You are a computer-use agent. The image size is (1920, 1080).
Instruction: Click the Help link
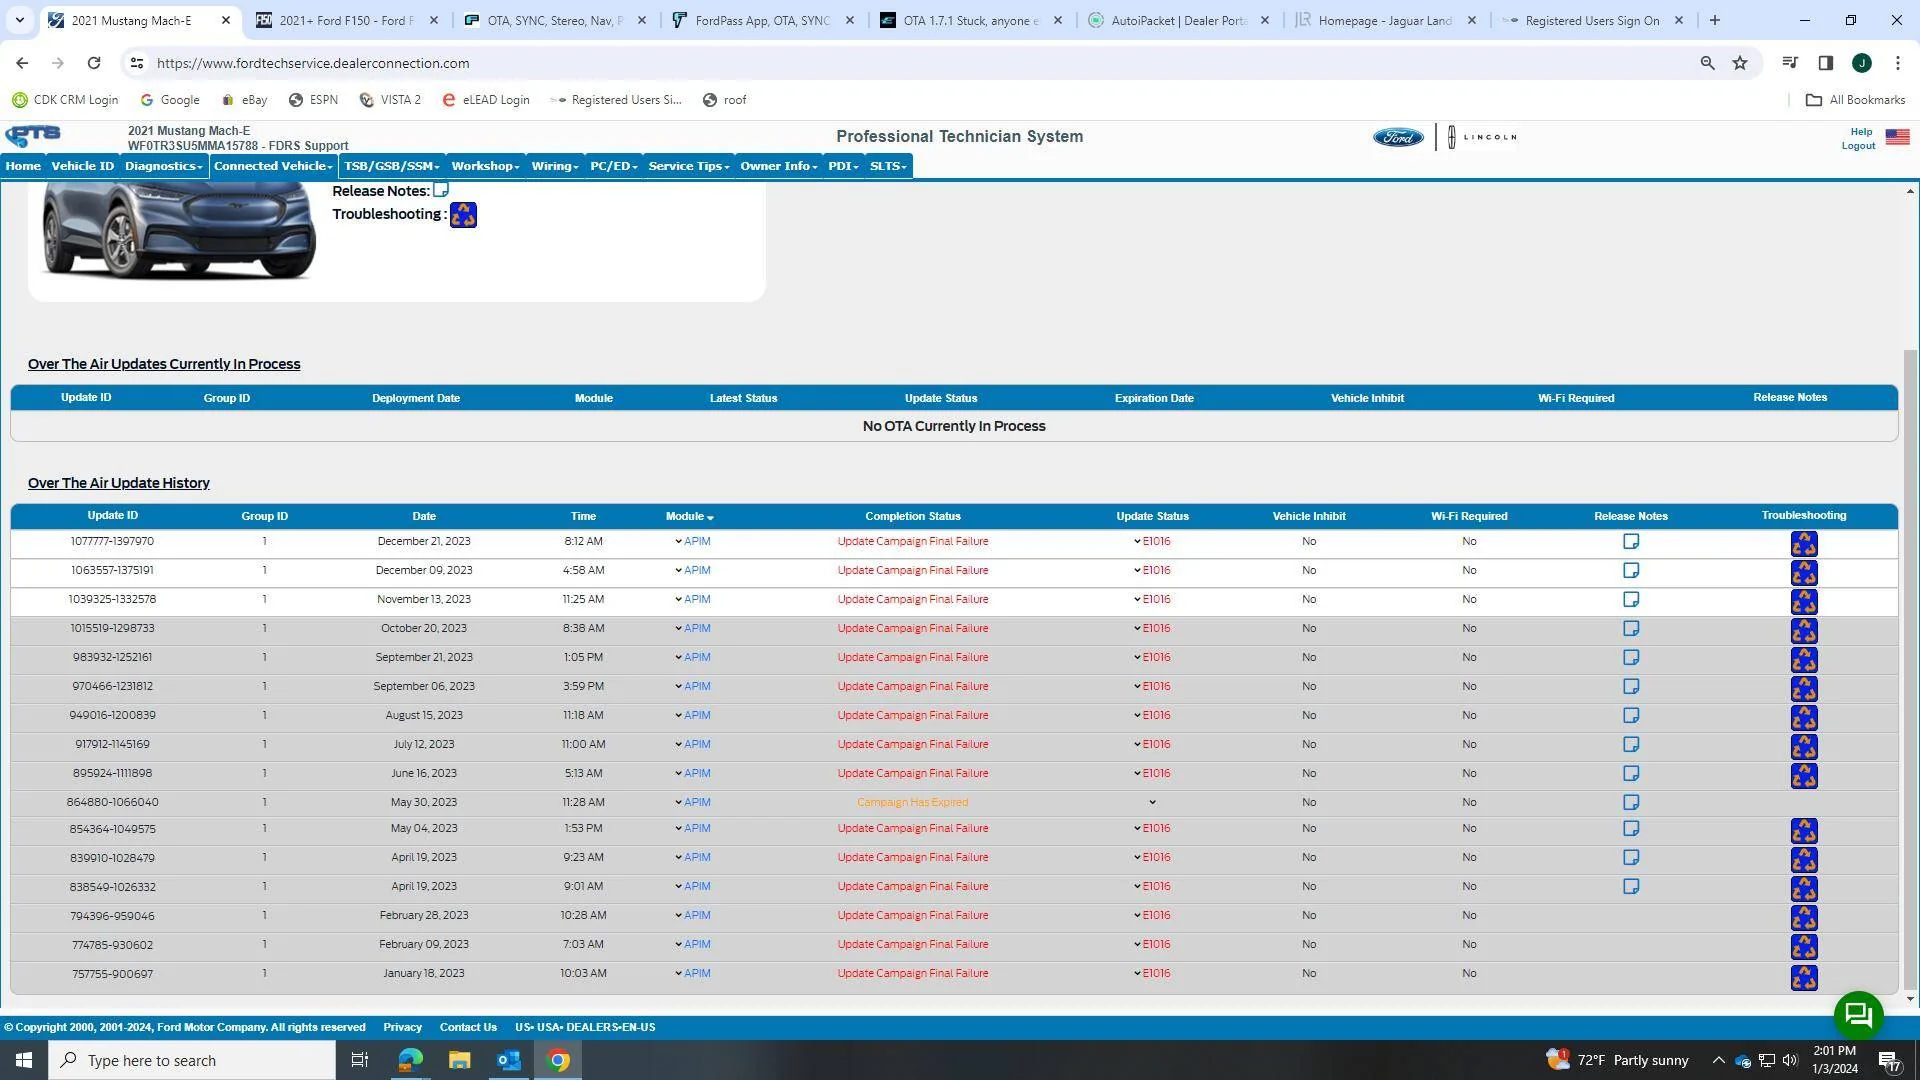(1861, 132)
